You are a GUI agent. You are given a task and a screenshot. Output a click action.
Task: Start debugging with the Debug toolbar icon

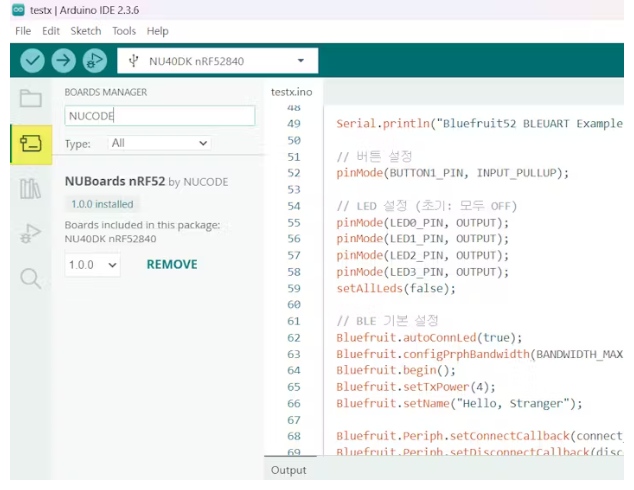click(x=94, y=61)
